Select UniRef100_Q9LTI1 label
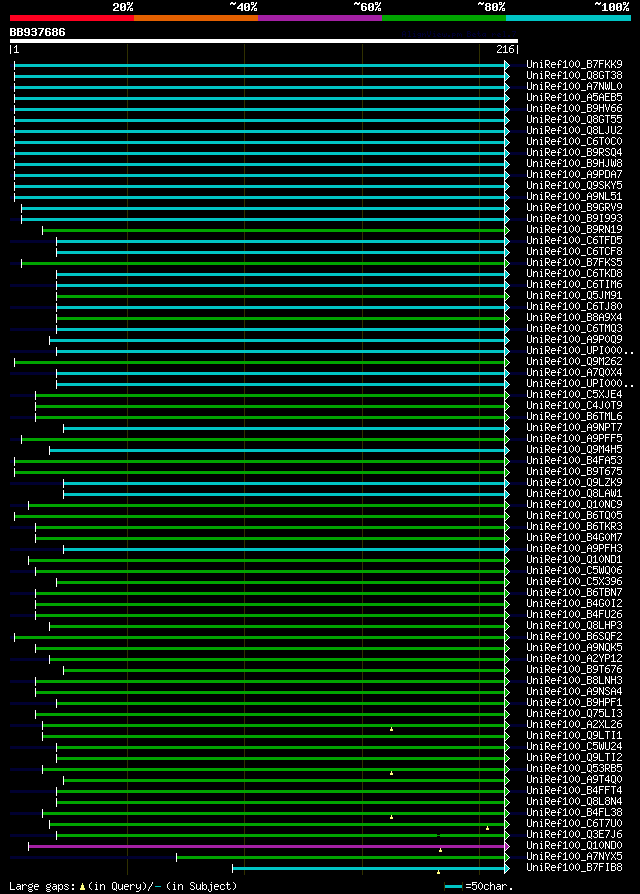This screenshot has height=894, width=640. [574, 735]
